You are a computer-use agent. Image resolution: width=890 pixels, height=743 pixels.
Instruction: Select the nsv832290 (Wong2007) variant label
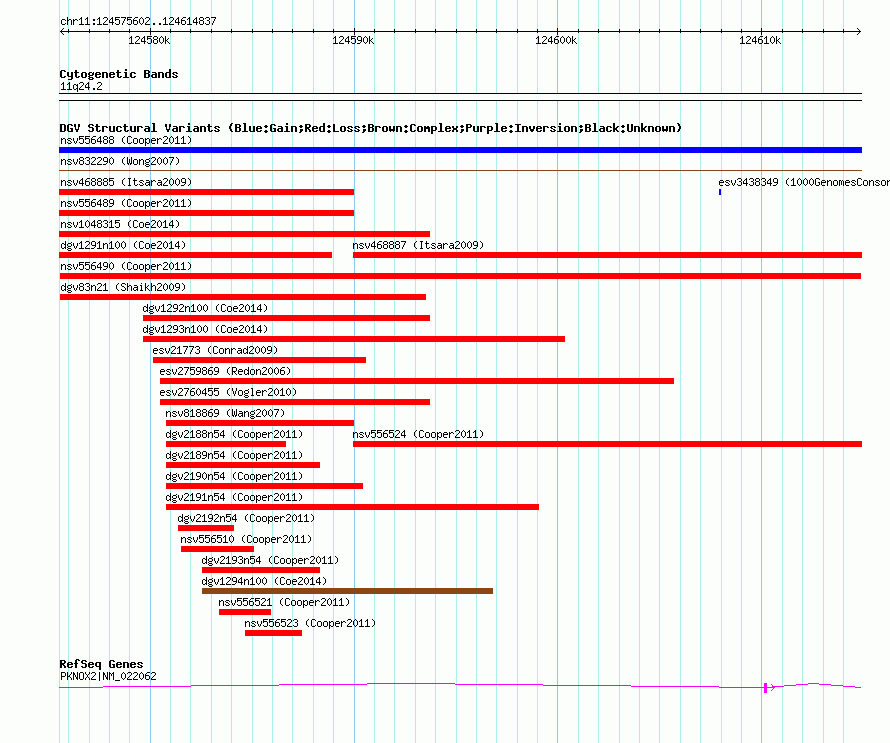click(120, 161)
